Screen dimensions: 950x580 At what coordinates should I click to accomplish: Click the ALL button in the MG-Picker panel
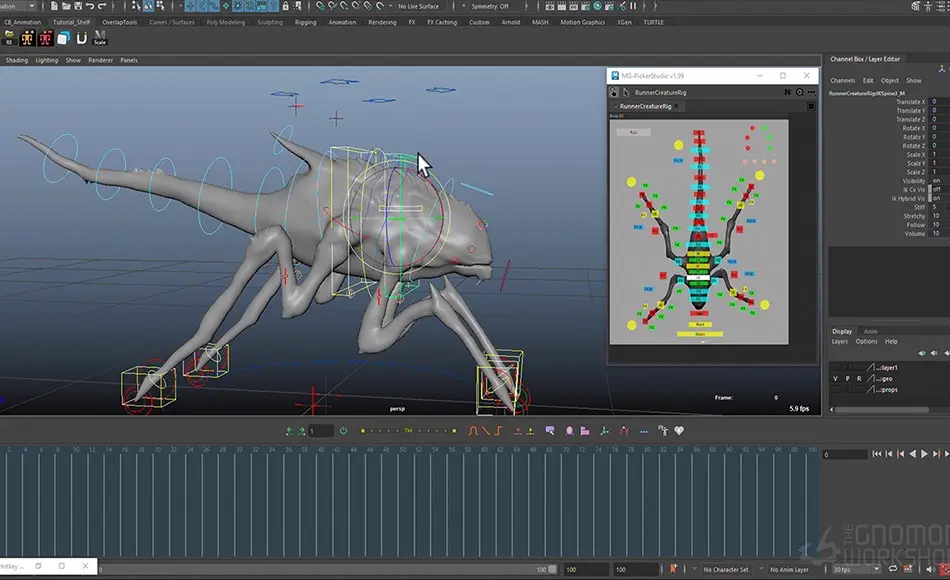634,132
